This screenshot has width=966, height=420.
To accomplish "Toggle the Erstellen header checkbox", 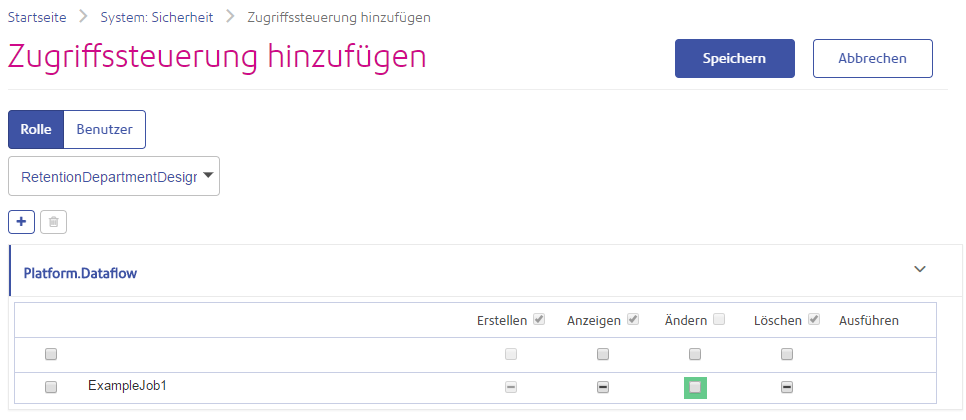I will click(x=540, y=320).
